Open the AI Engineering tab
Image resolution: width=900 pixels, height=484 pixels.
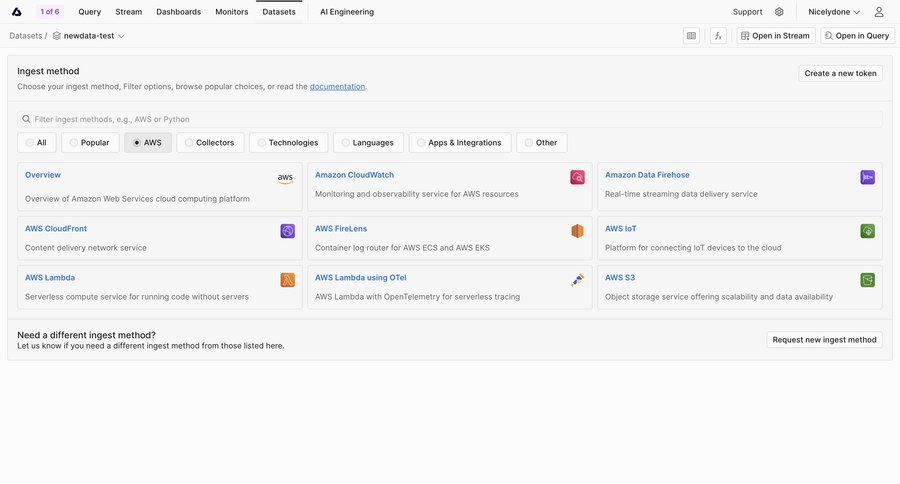pos(347,11)
